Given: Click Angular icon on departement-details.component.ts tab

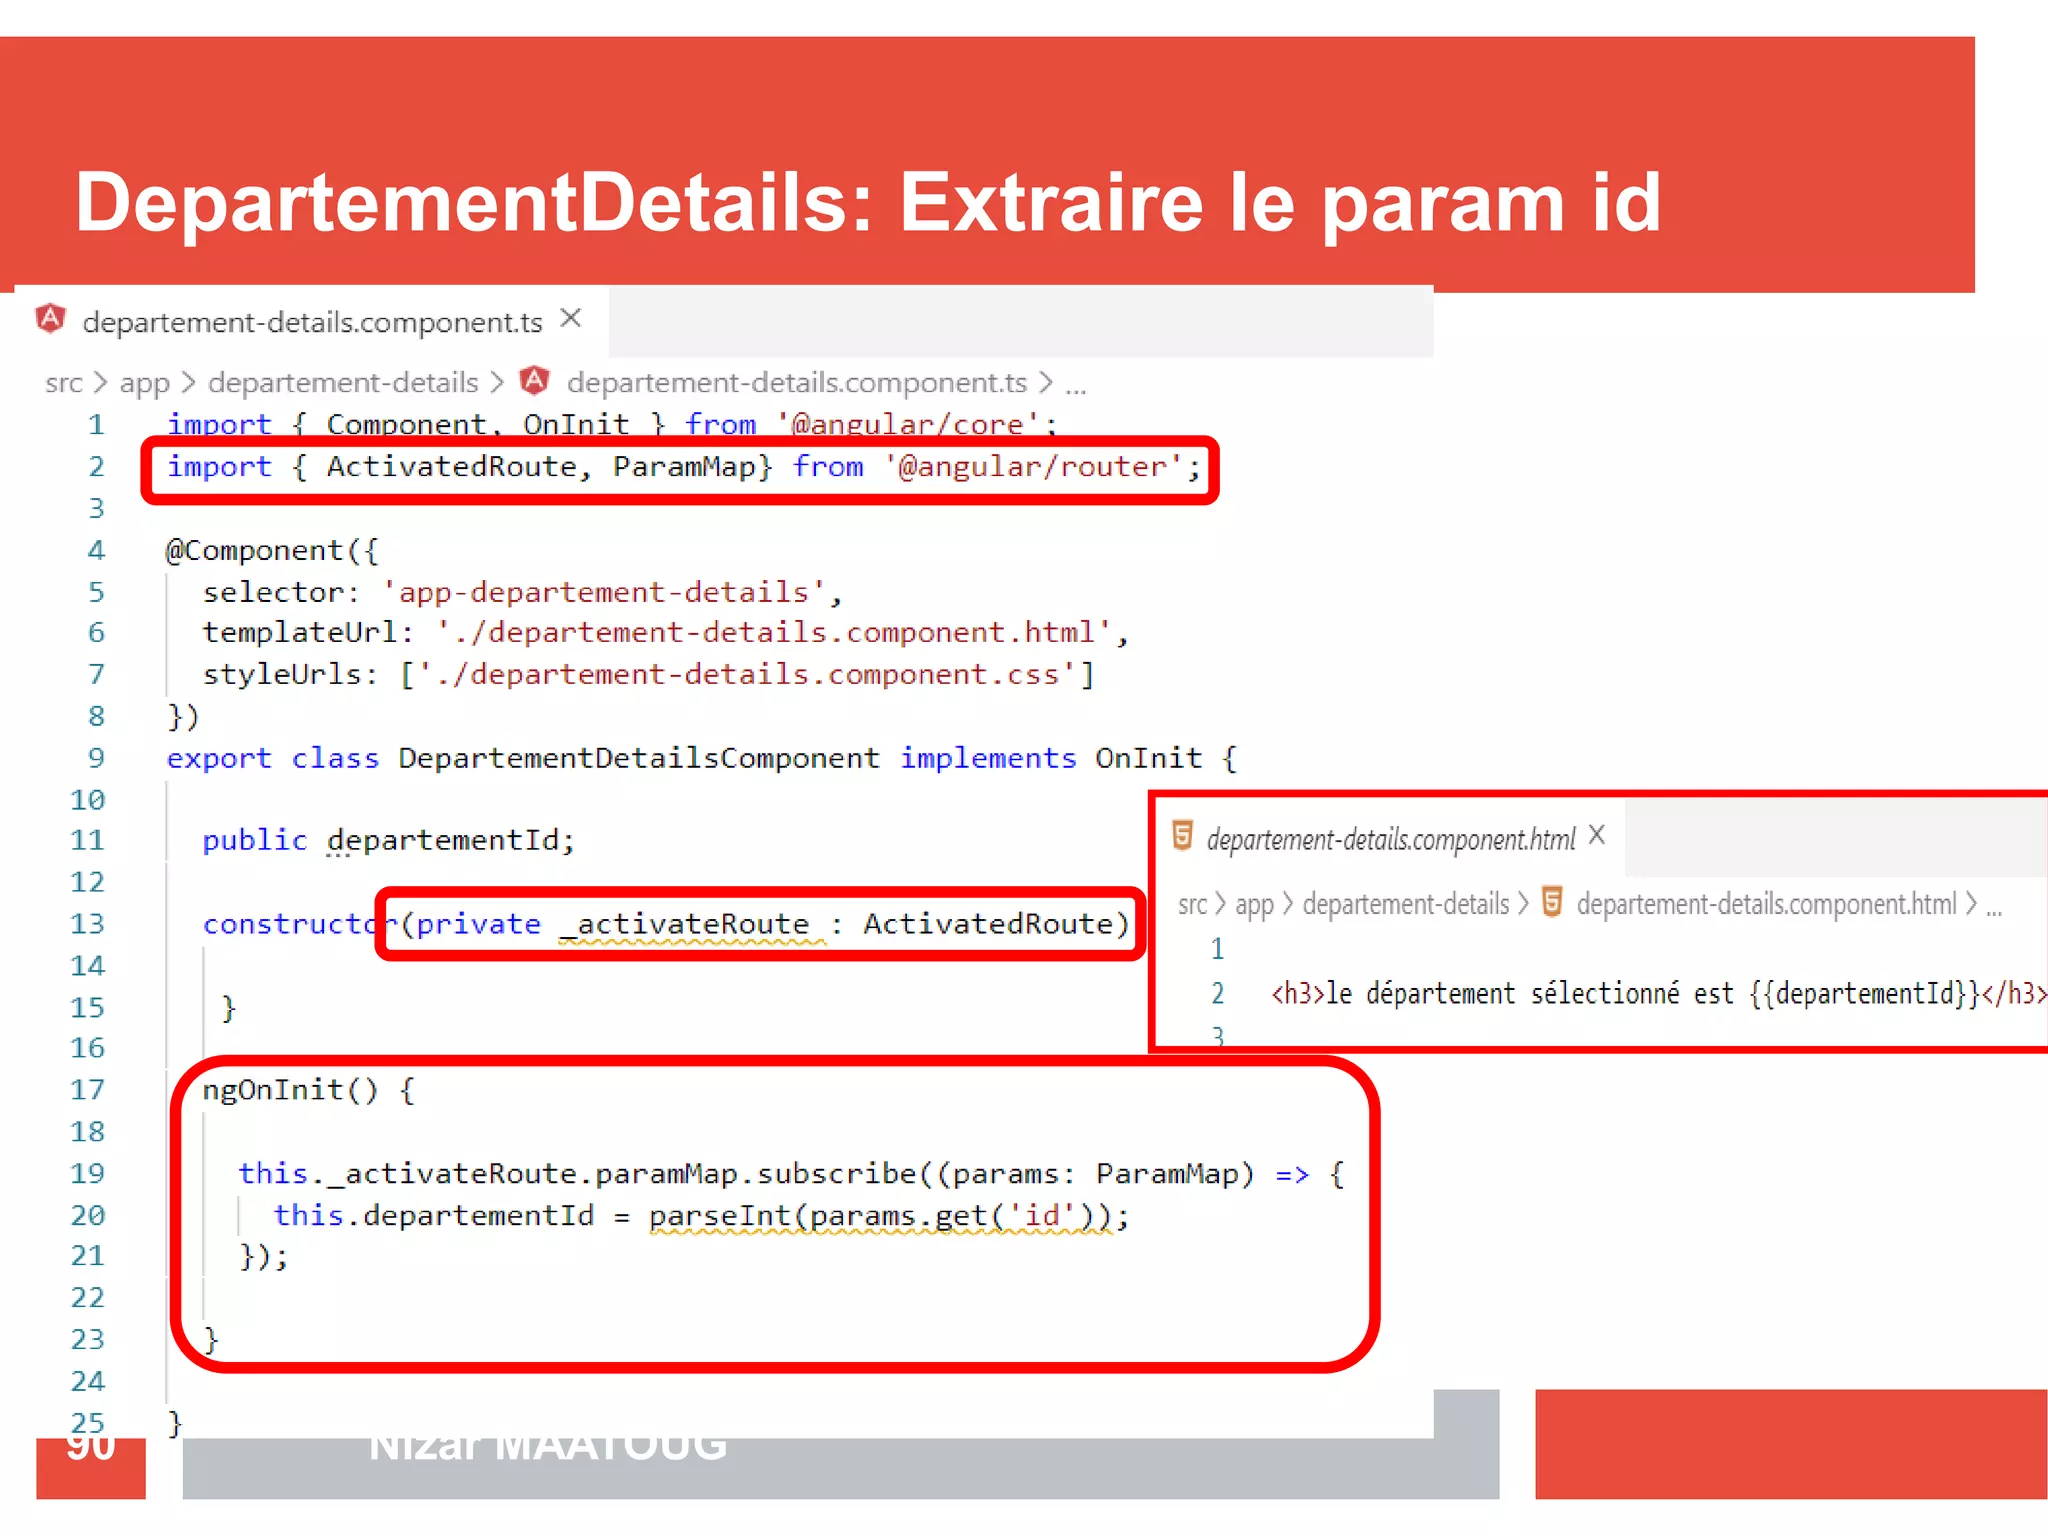Looking at the screenshot, I should tap(50, 319).
